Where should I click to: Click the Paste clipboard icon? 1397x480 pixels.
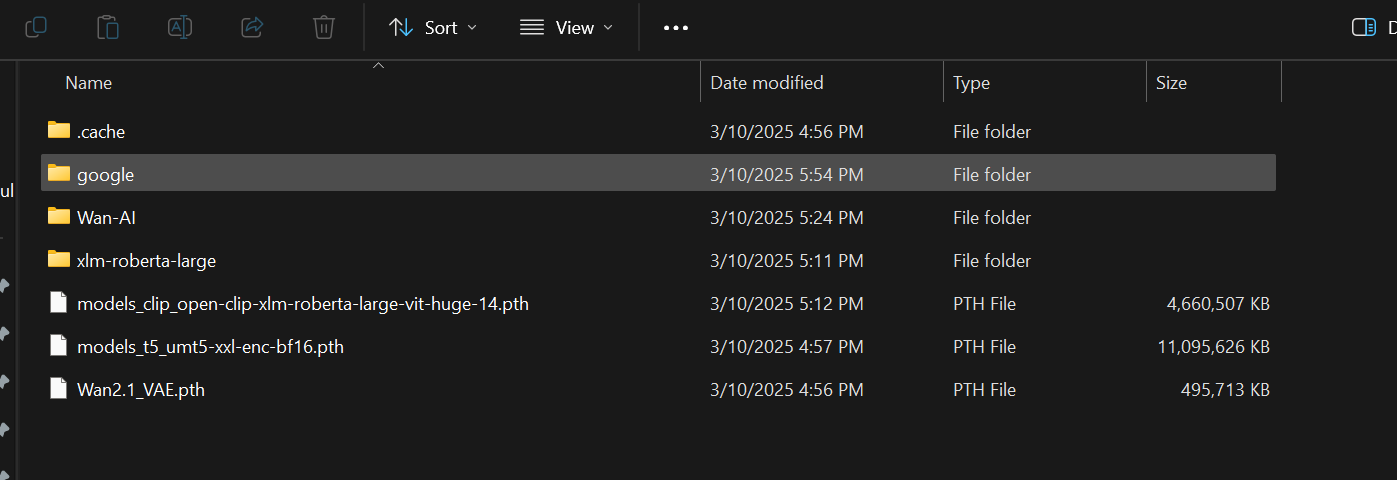[108, 27]
